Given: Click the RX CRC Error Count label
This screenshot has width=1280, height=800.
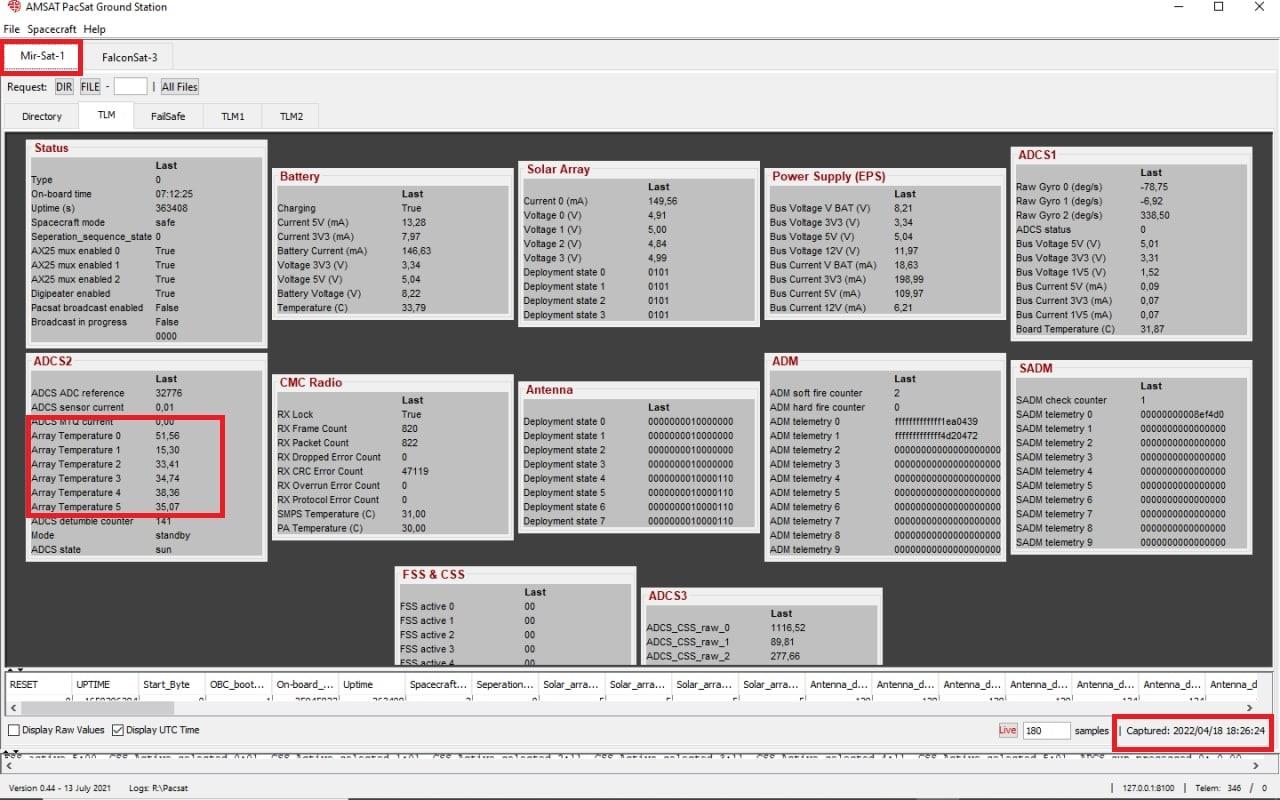Looking at the screenshot, I should (320, 471).
